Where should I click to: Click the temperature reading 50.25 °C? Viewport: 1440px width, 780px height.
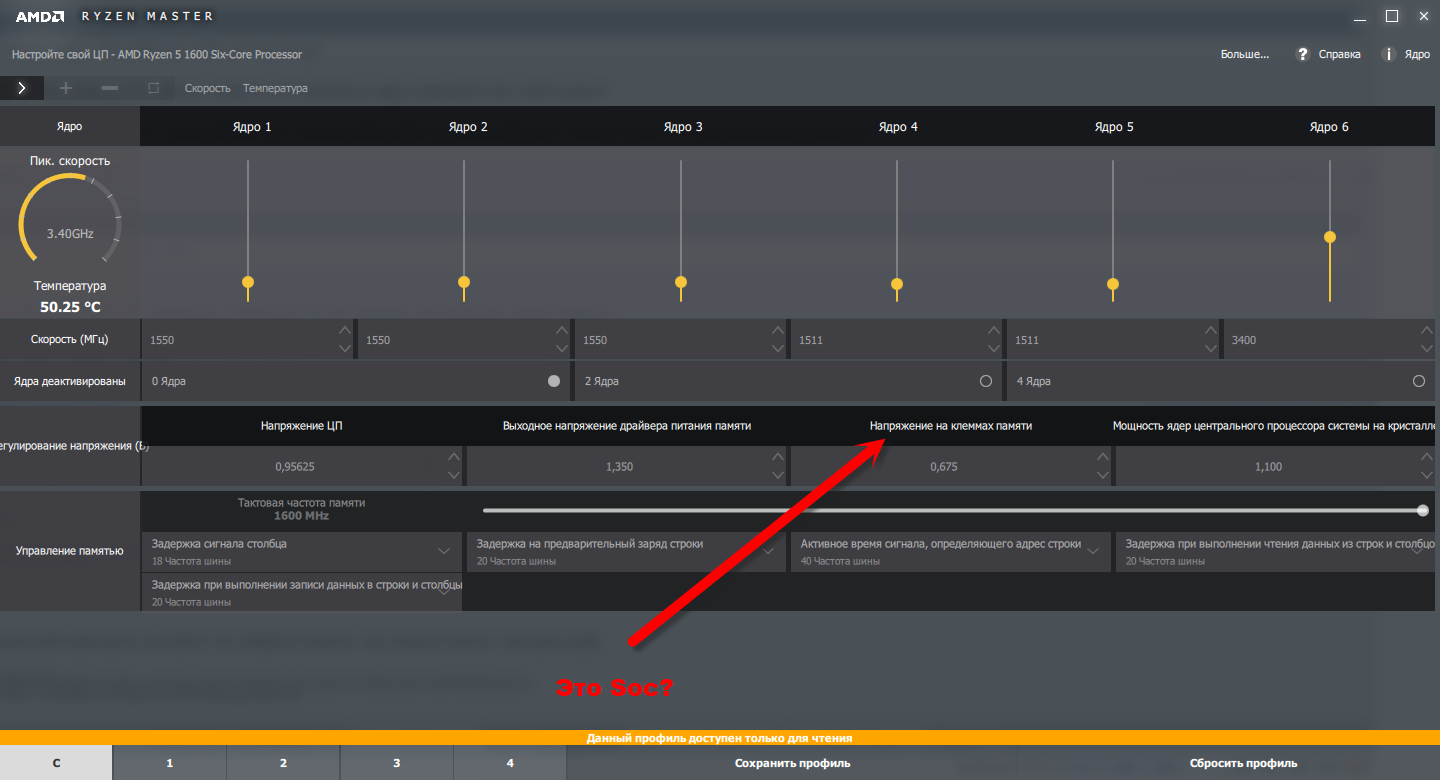[70, 307]
